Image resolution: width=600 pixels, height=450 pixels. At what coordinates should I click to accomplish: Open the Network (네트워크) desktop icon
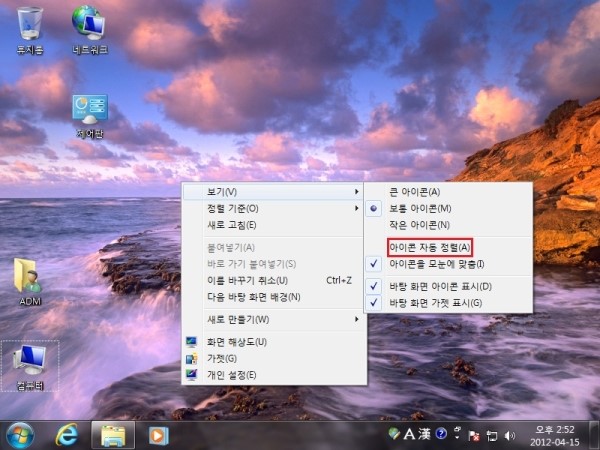click(x=90, y=25)
